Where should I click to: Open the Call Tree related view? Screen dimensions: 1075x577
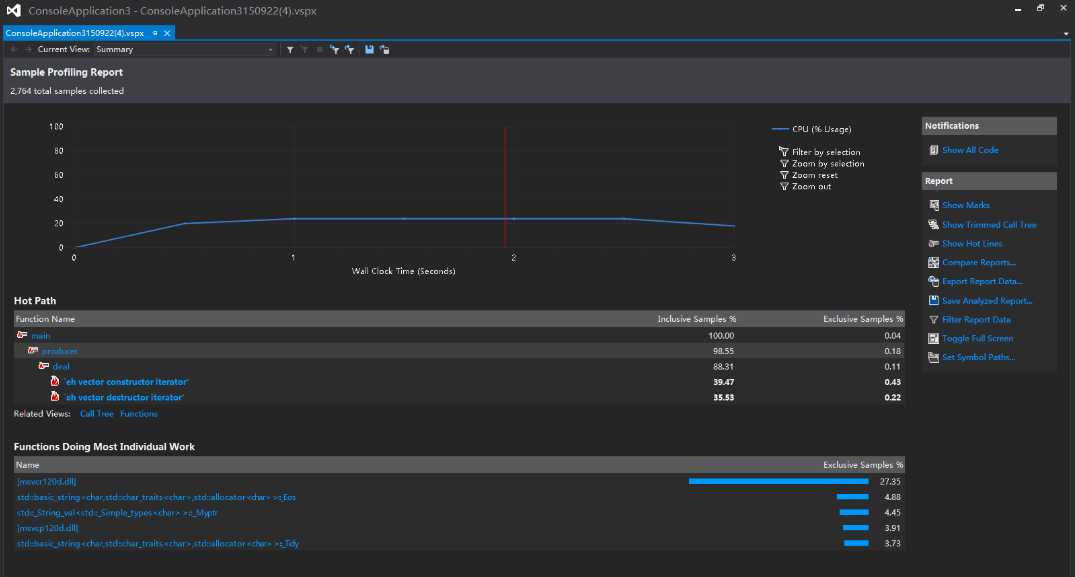[97, 414]
